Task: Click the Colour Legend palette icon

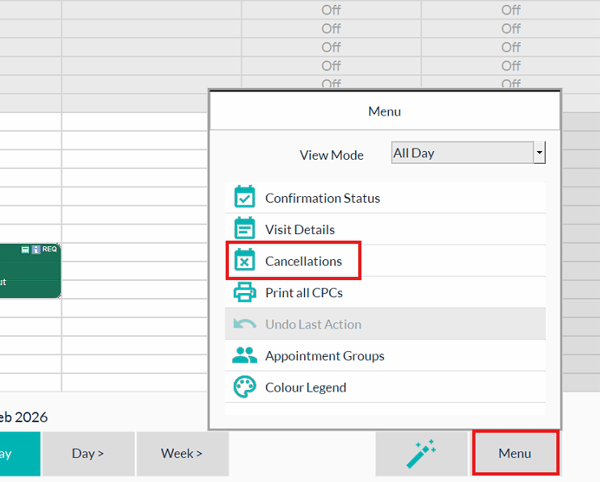Action: click(x=244, y=387)
